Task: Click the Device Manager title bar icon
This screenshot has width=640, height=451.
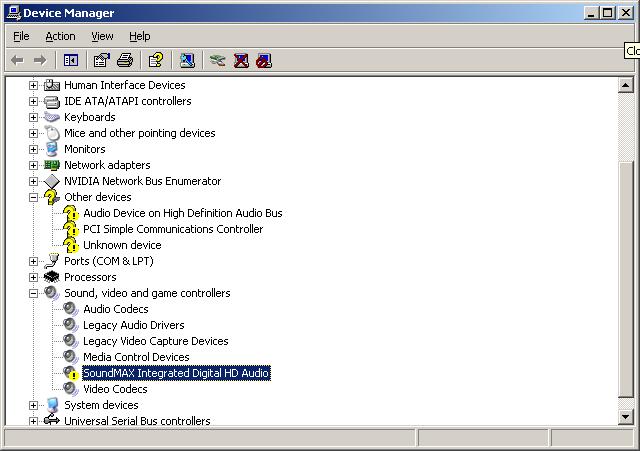Action: point(14,13)
